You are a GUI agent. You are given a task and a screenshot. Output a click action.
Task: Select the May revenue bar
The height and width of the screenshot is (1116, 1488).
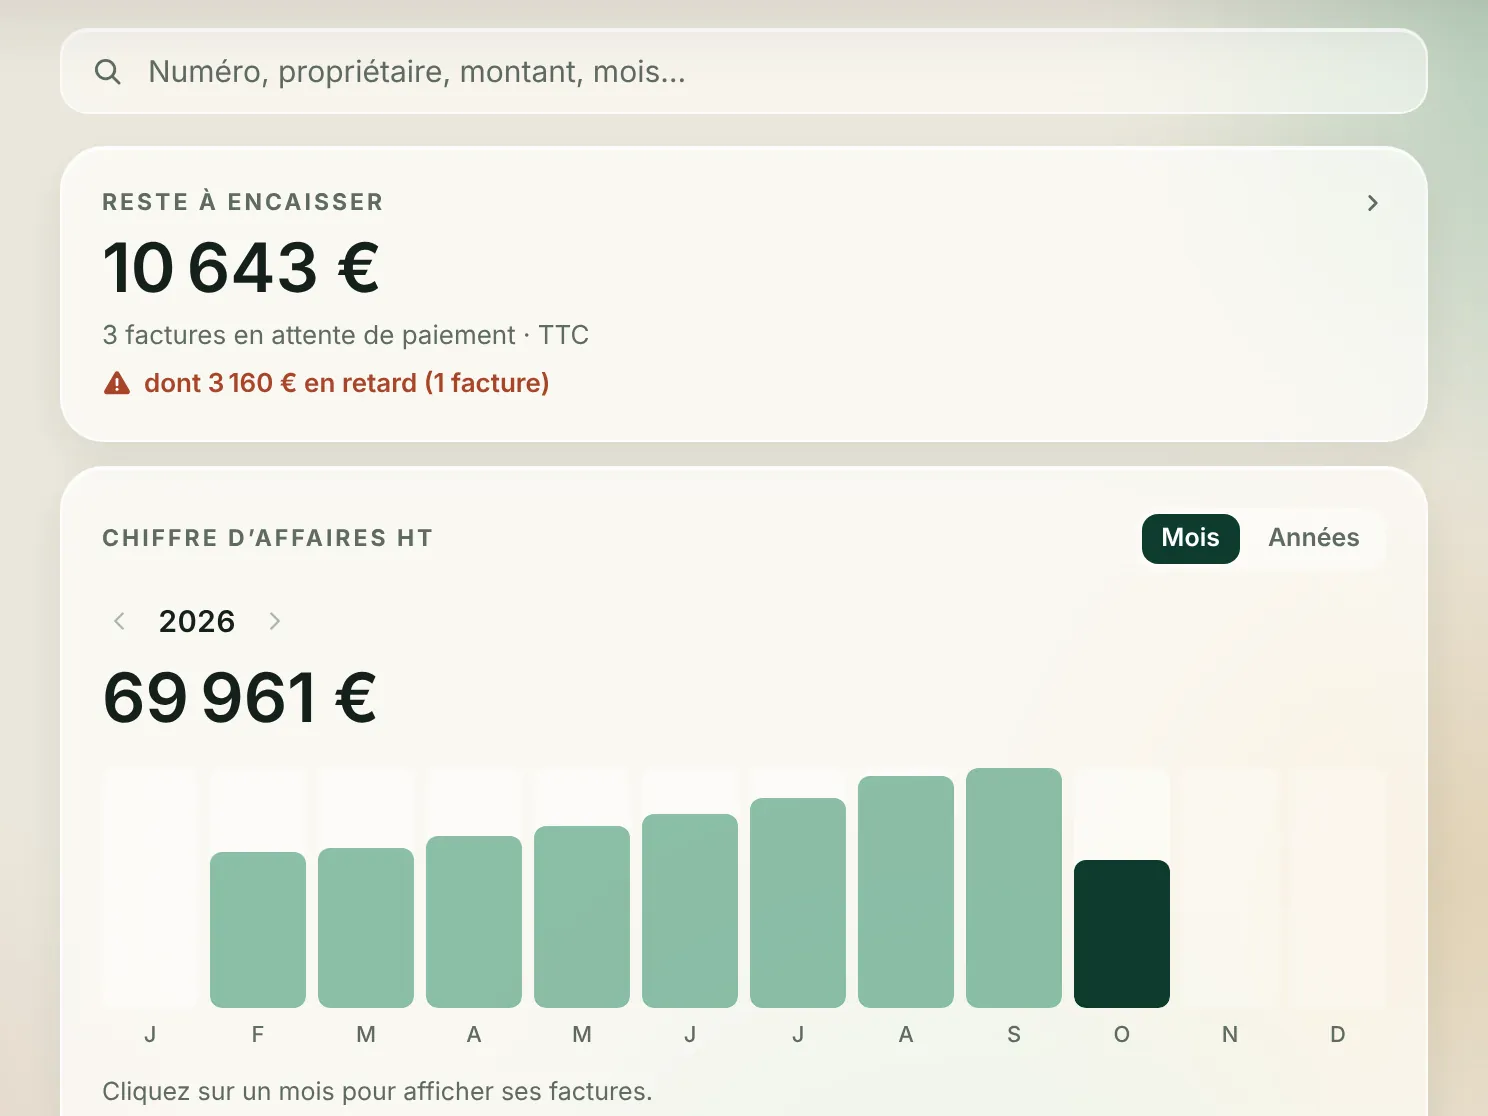point(582,917)
